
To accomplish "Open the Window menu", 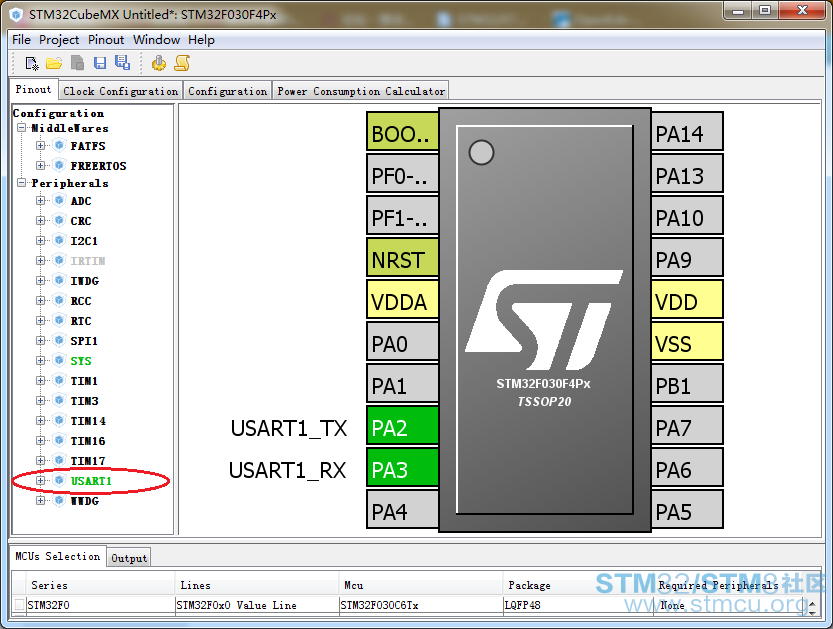I will tap(156, 40).
